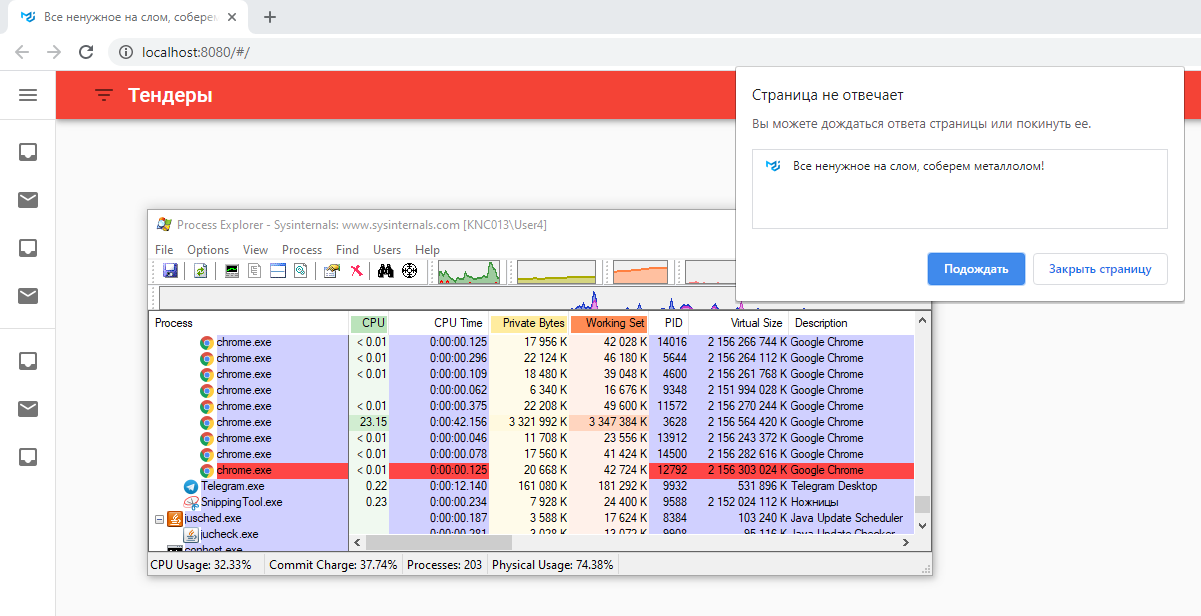
Task: Click the crosshair Find Window's Process icon
Action: (x=409, y=271)
